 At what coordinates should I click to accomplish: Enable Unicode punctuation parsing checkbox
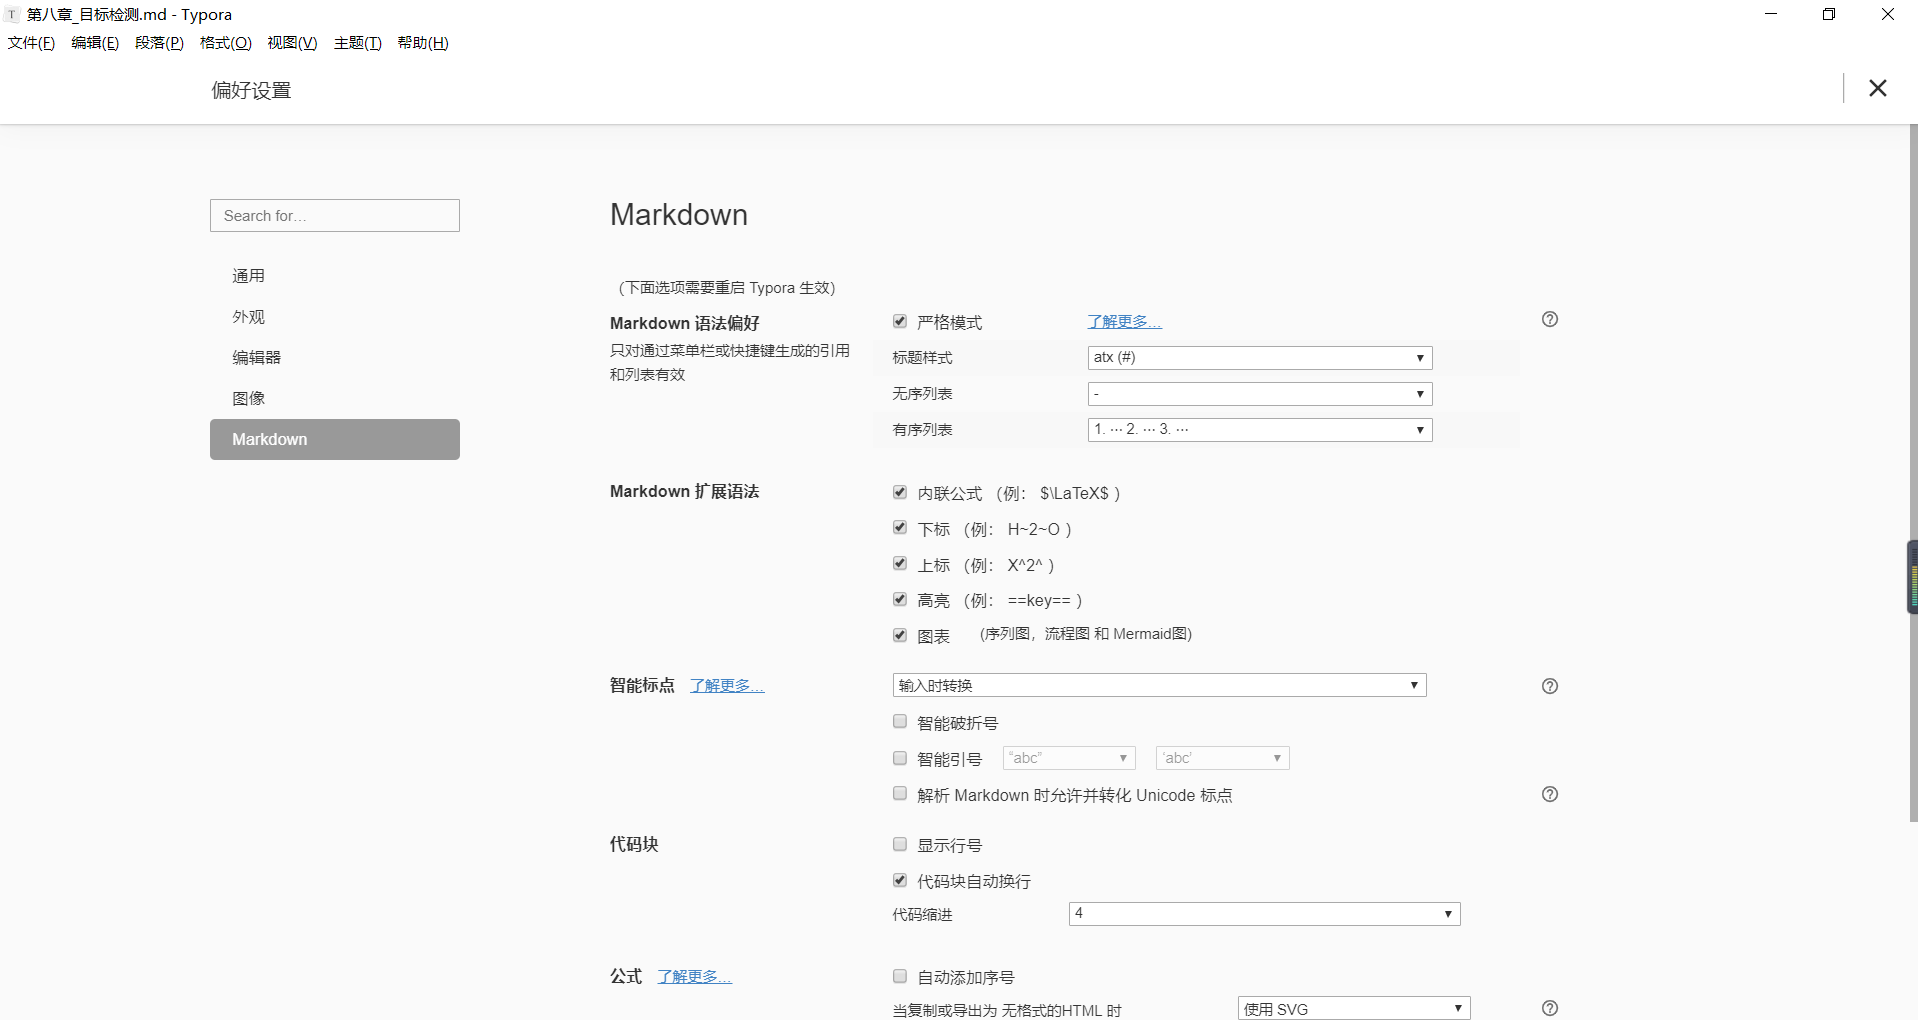click(x=900, y=794)
